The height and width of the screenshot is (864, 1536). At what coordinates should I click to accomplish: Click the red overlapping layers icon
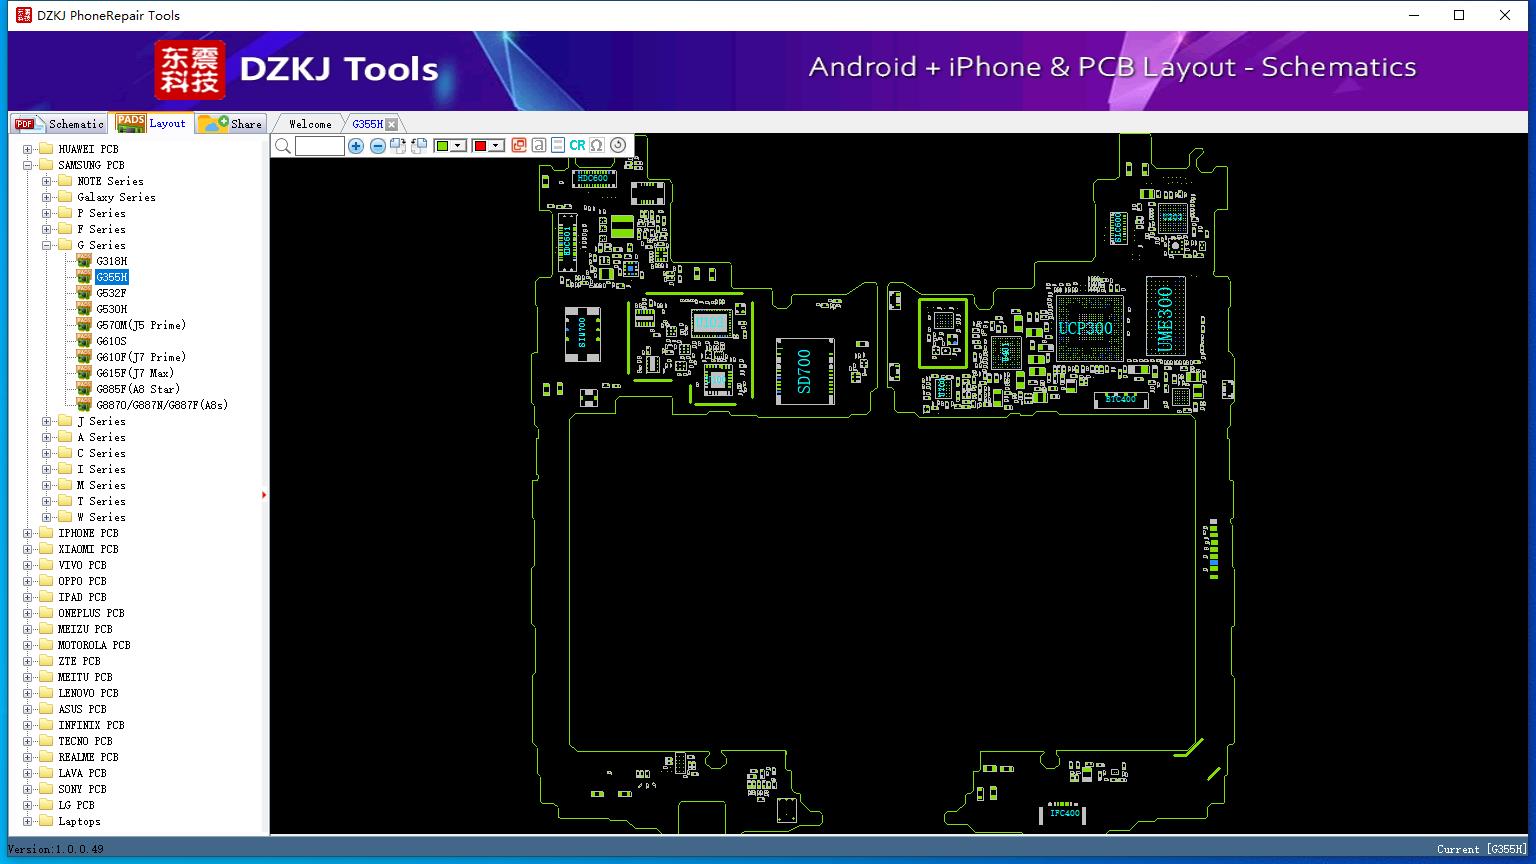(519, 146)
